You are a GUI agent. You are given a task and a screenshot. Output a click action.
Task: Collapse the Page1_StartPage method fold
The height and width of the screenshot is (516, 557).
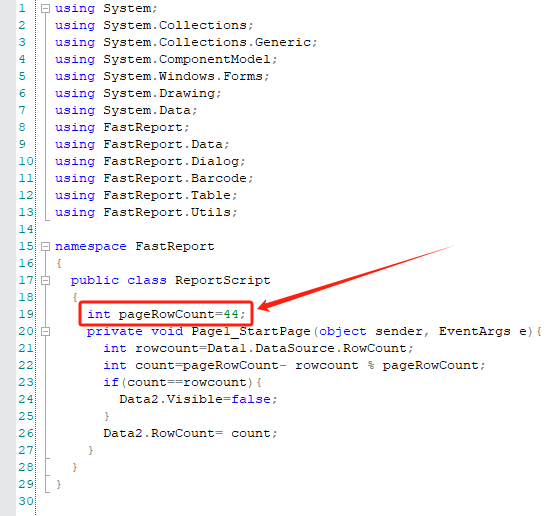click(45, 332)
